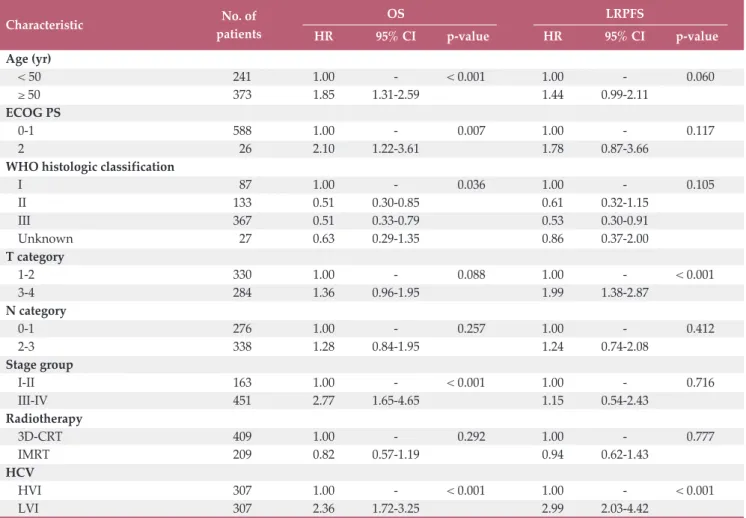Select patient count "276"
This screenshot has width=746, height=518.
(x=242, y=329)
